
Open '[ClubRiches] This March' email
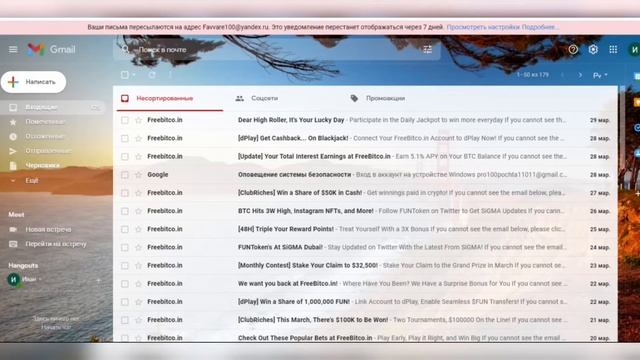point(365,320)
